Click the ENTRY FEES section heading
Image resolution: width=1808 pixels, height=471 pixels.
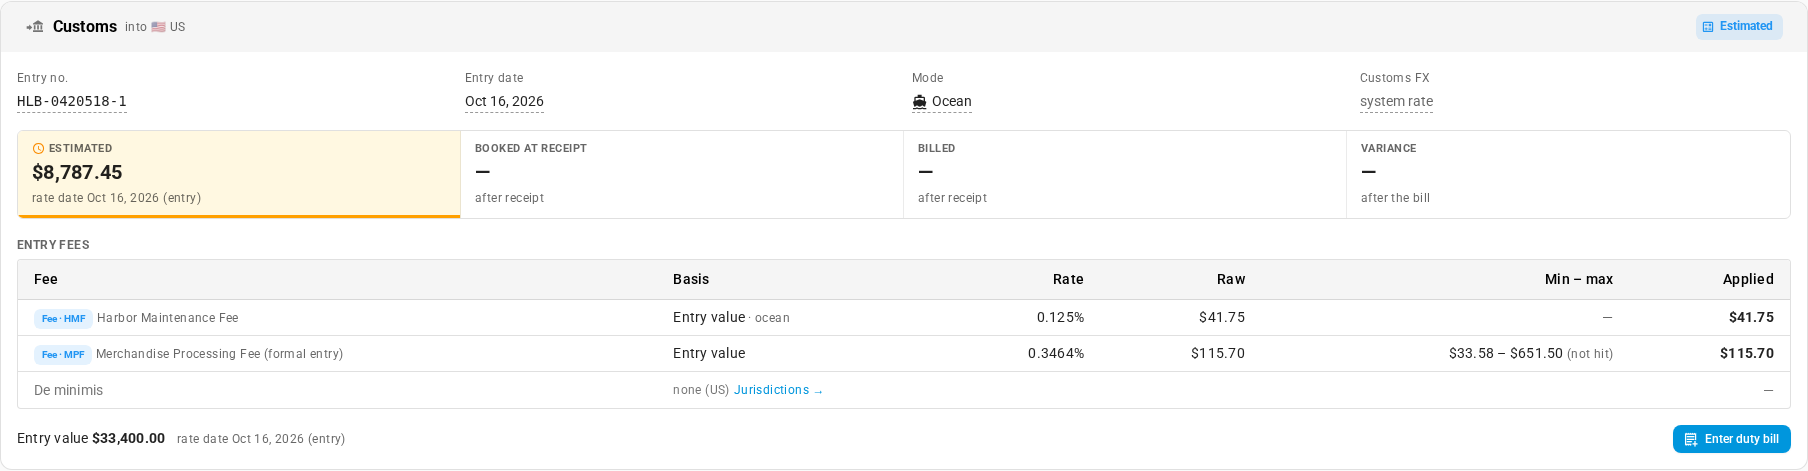click(x=53, y=245)
